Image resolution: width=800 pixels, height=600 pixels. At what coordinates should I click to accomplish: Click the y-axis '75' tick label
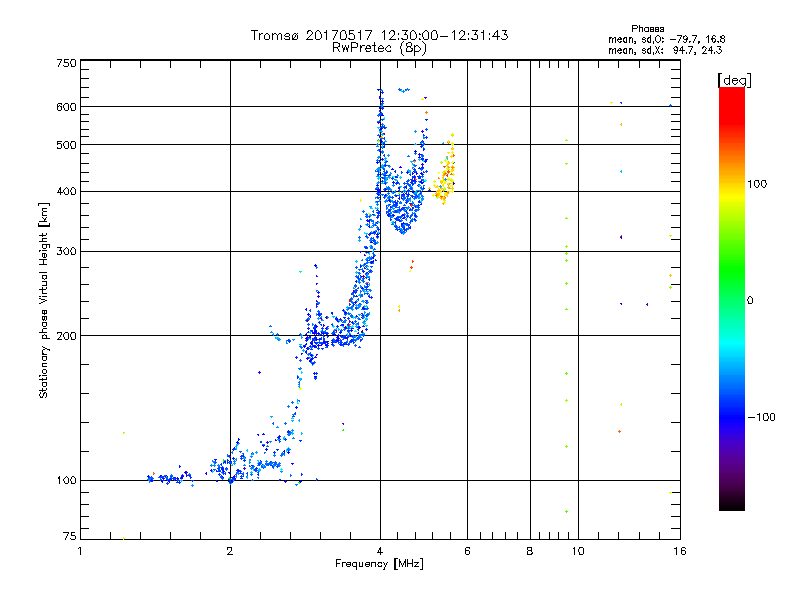coord(70,536)
